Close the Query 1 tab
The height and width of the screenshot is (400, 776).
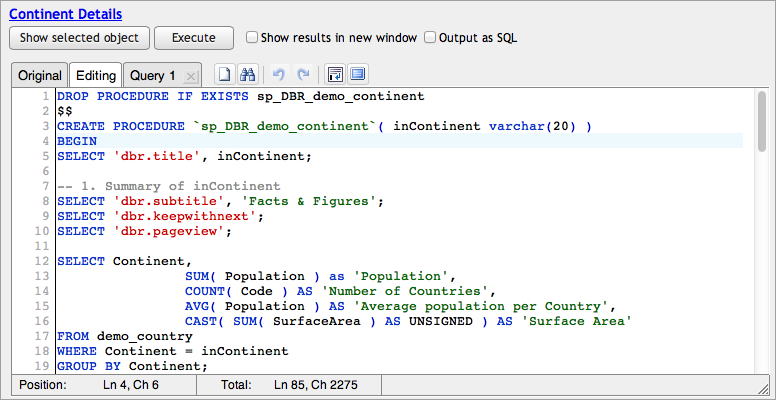(x=191, y=76)
